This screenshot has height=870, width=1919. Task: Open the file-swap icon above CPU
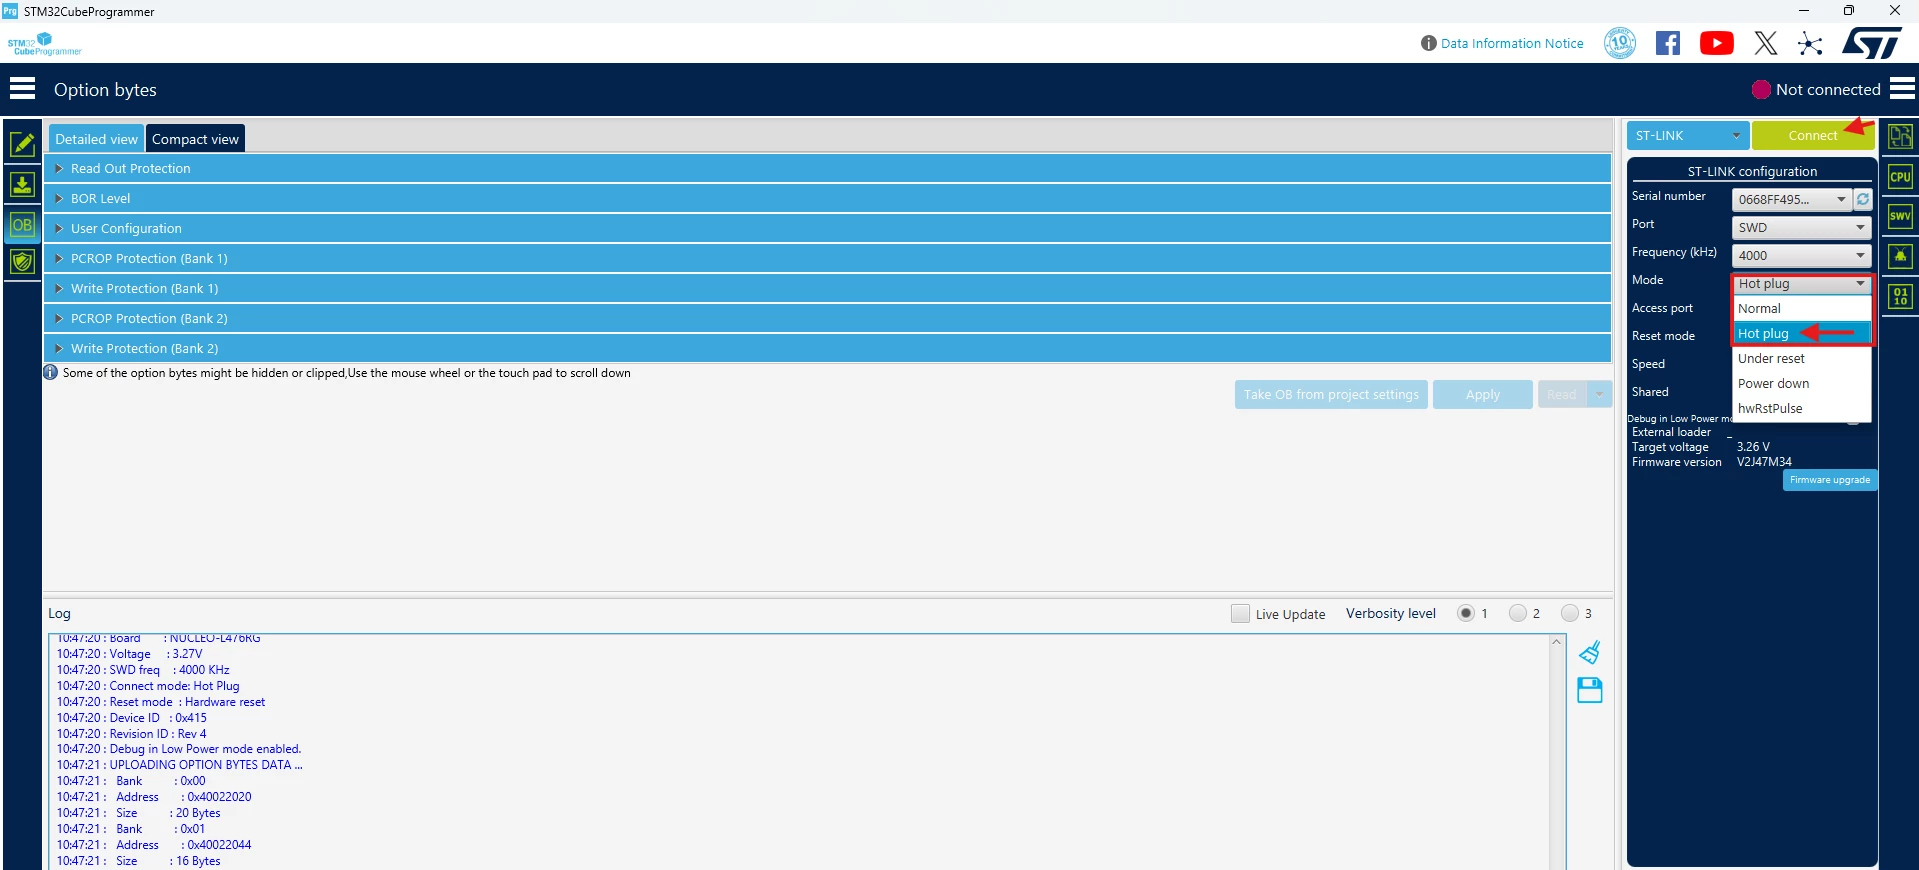[x=1900, y=136]
